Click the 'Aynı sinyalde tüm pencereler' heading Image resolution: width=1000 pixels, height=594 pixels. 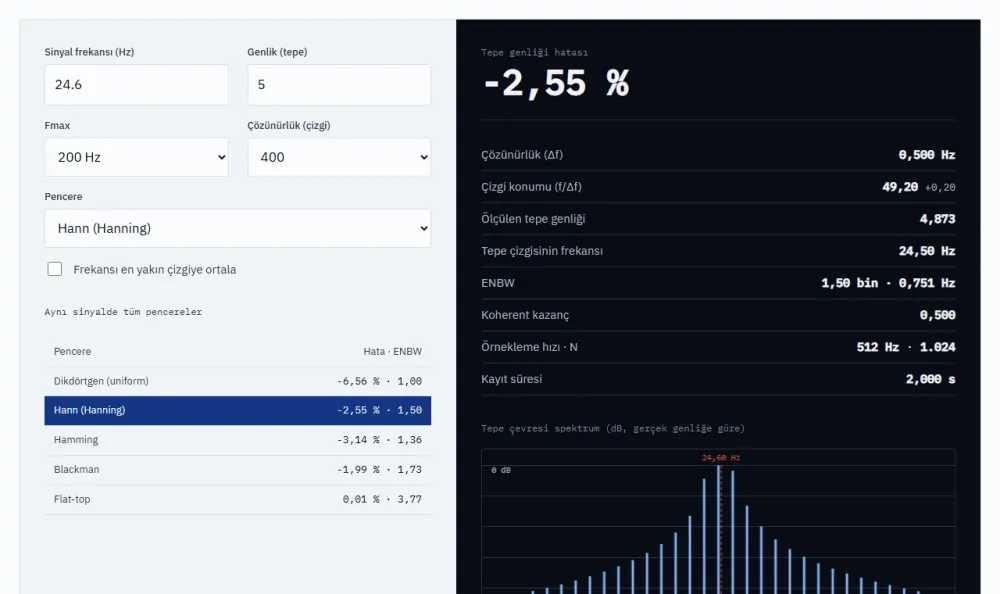point(123,312)
